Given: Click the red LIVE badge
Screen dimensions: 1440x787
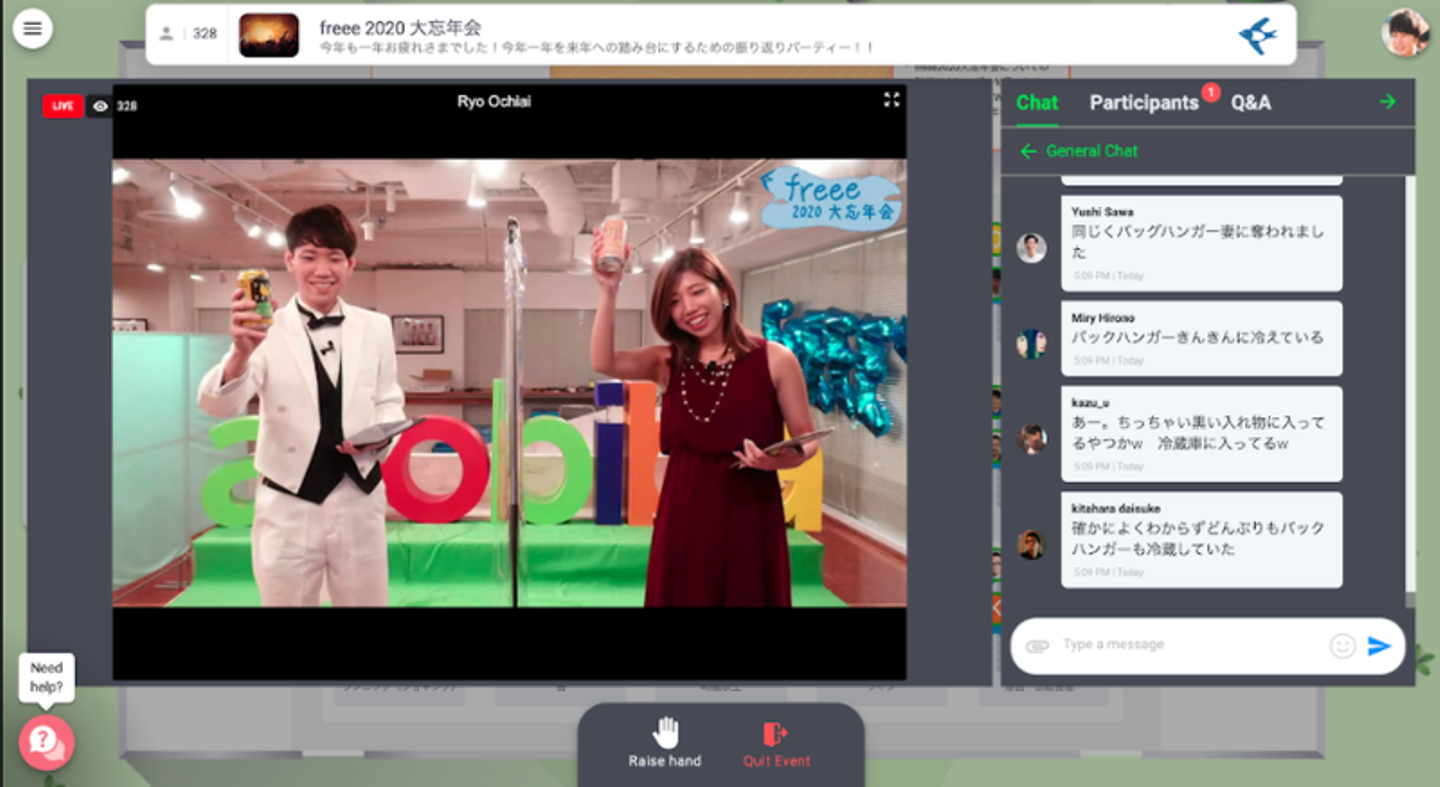Looking at the screenshot, I should point(62,106).
